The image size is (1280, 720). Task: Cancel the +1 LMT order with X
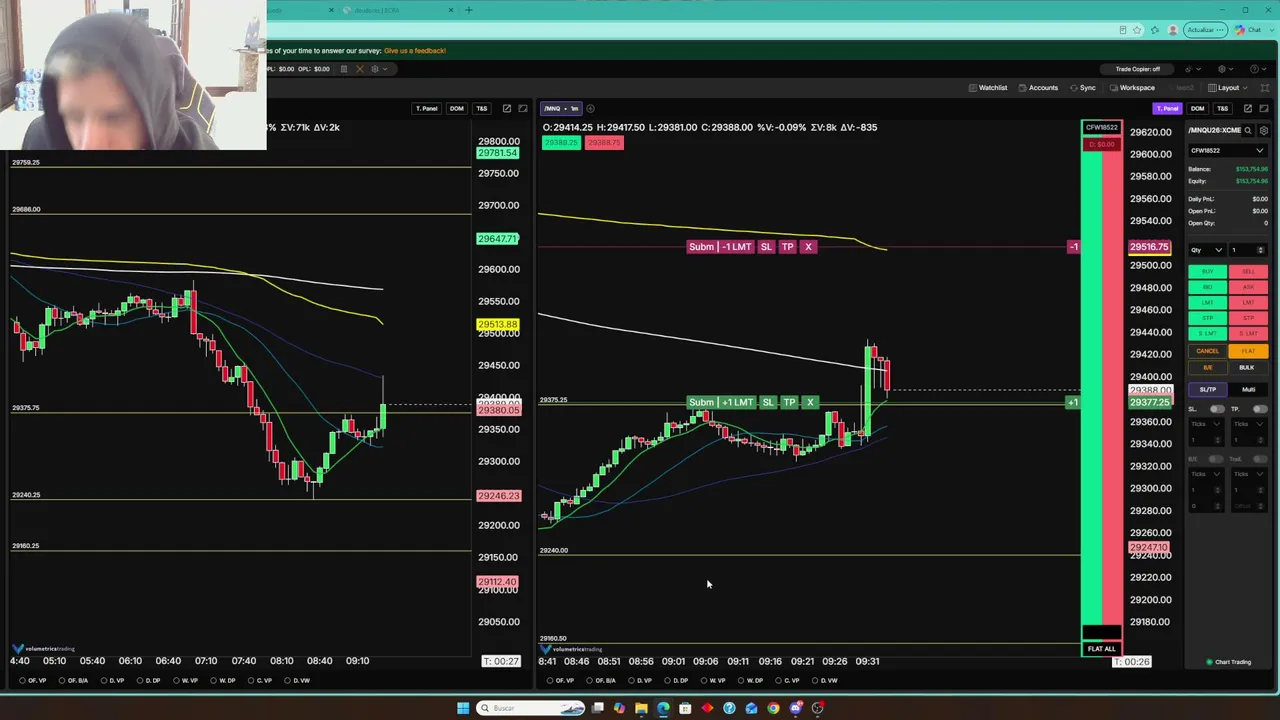point(810,402)
